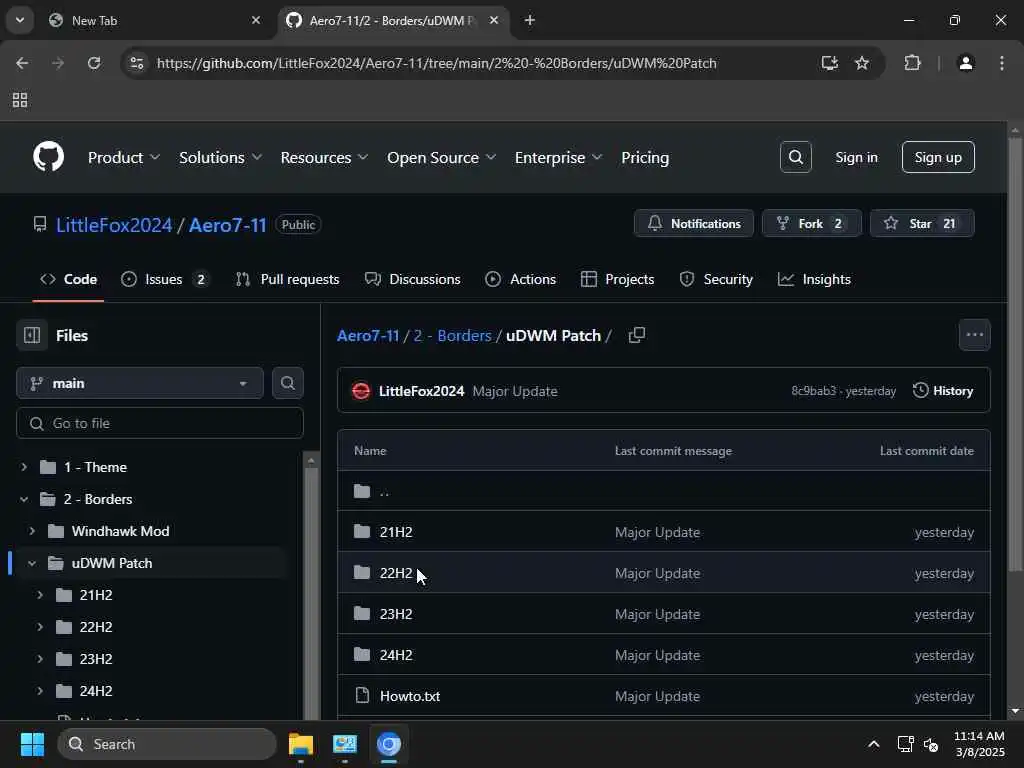The image size is (1024, 768).
Task: Fork the repository with the Fork button
Action: click(x=812, y=223)
